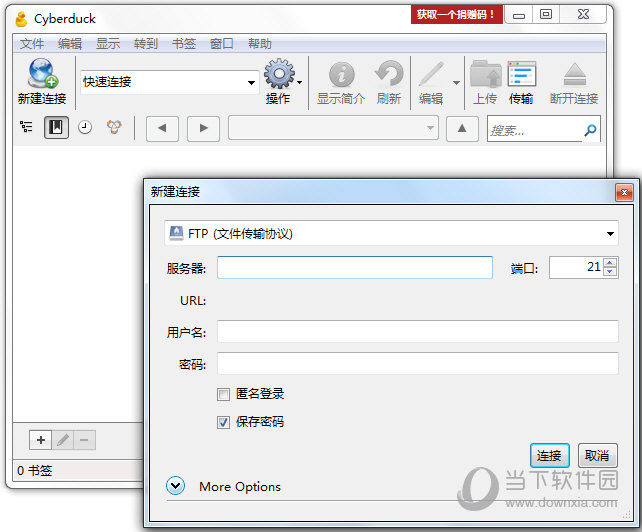
Task: Open the 文件 menu
Action: 32,44
